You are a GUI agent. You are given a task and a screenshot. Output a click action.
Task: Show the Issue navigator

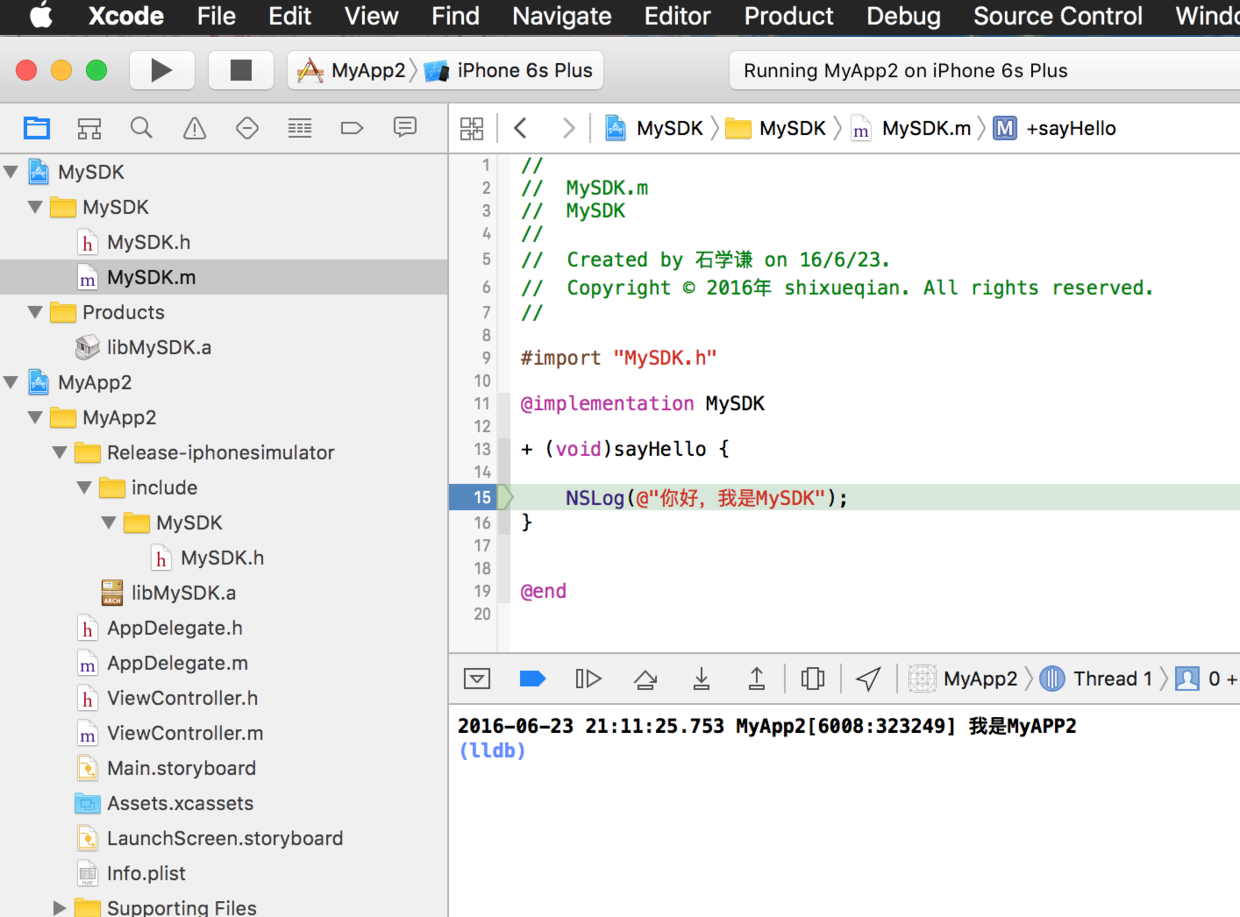tap(194, 128)
